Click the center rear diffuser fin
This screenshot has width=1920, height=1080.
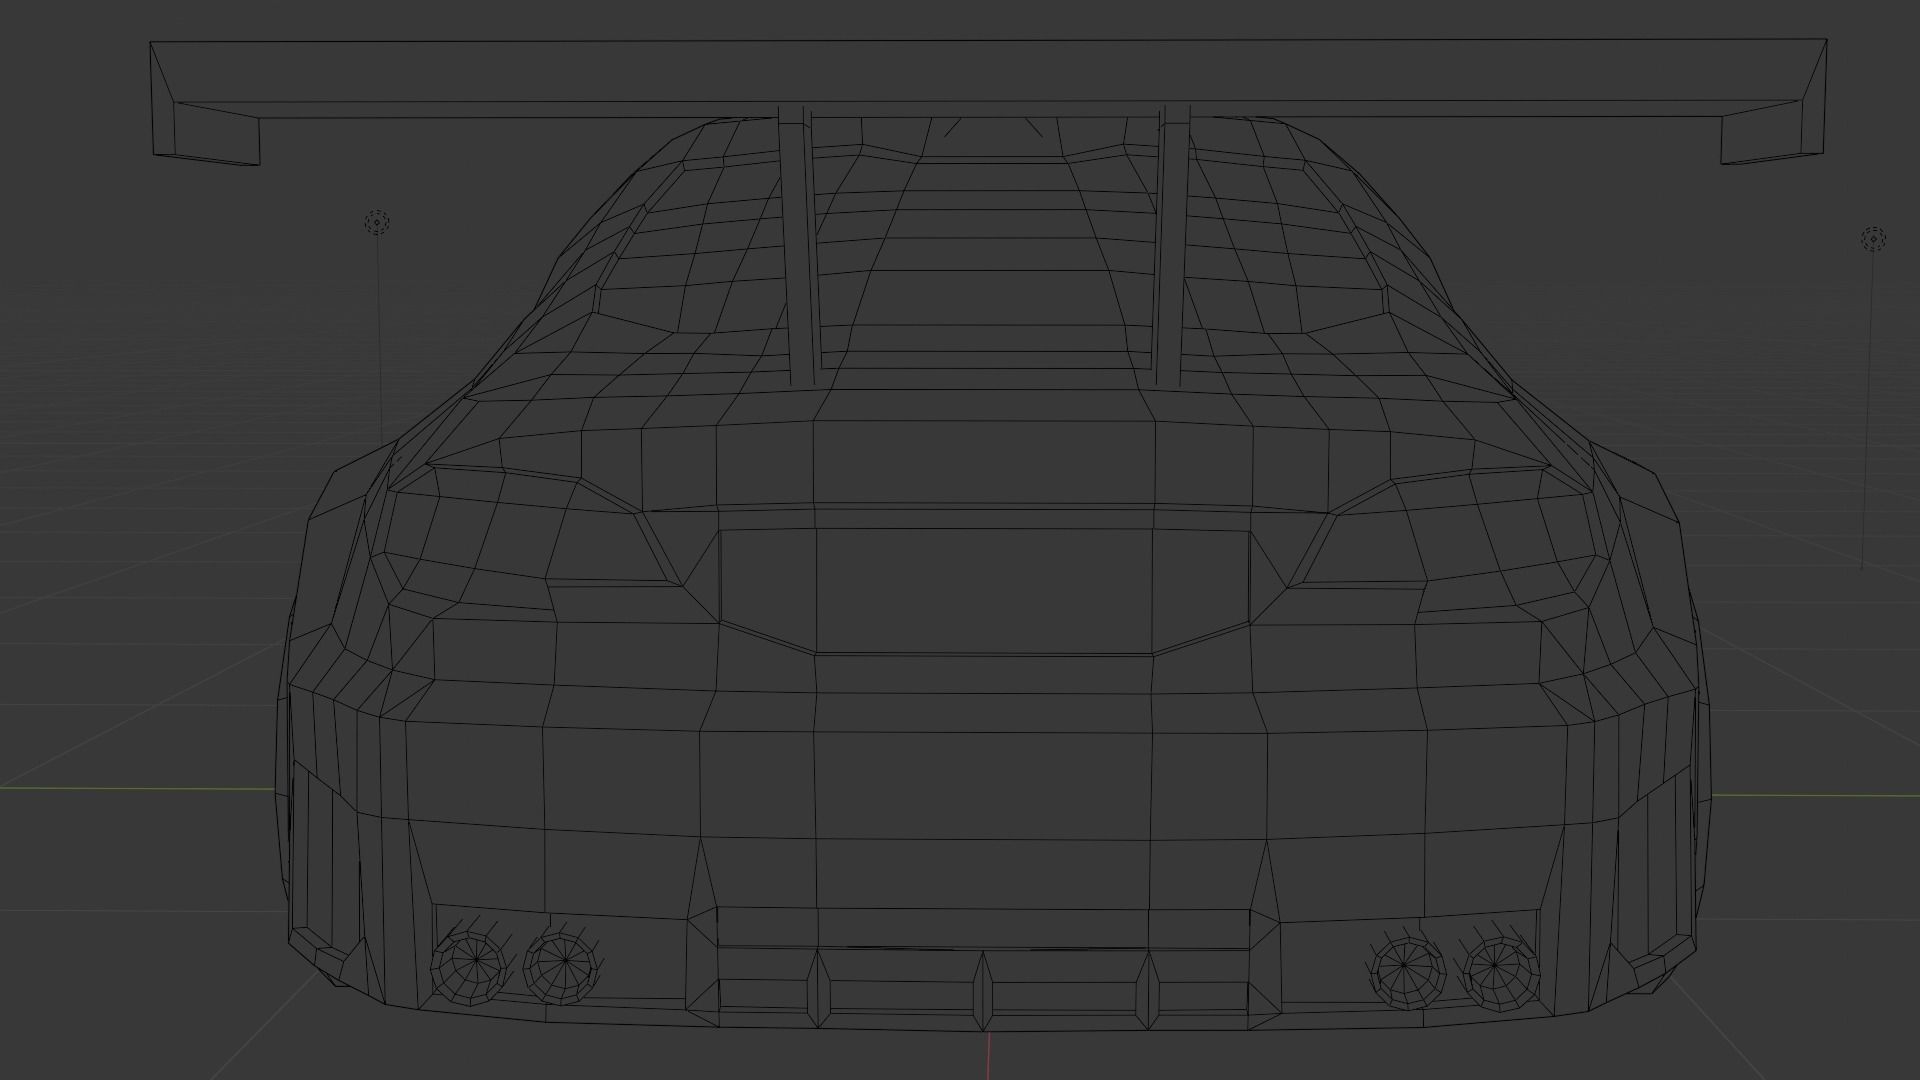[983, 990]
